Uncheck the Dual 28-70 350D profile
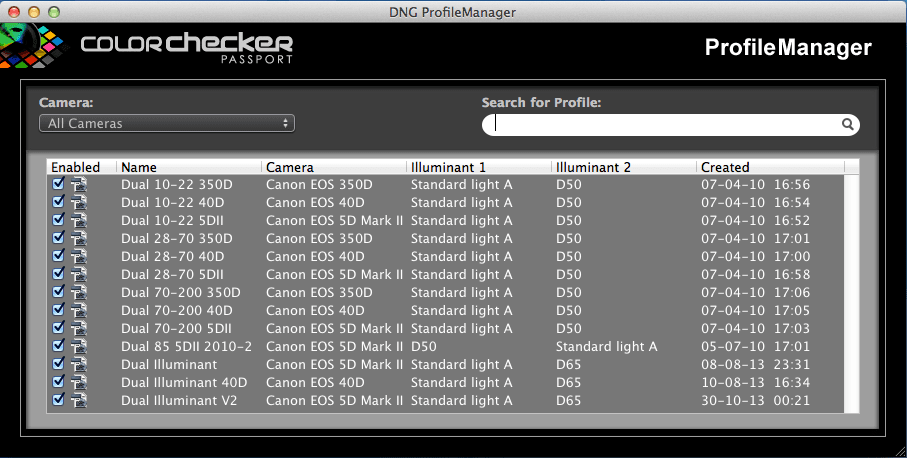The height and width of the screenshot is (458, 907). 58,238
